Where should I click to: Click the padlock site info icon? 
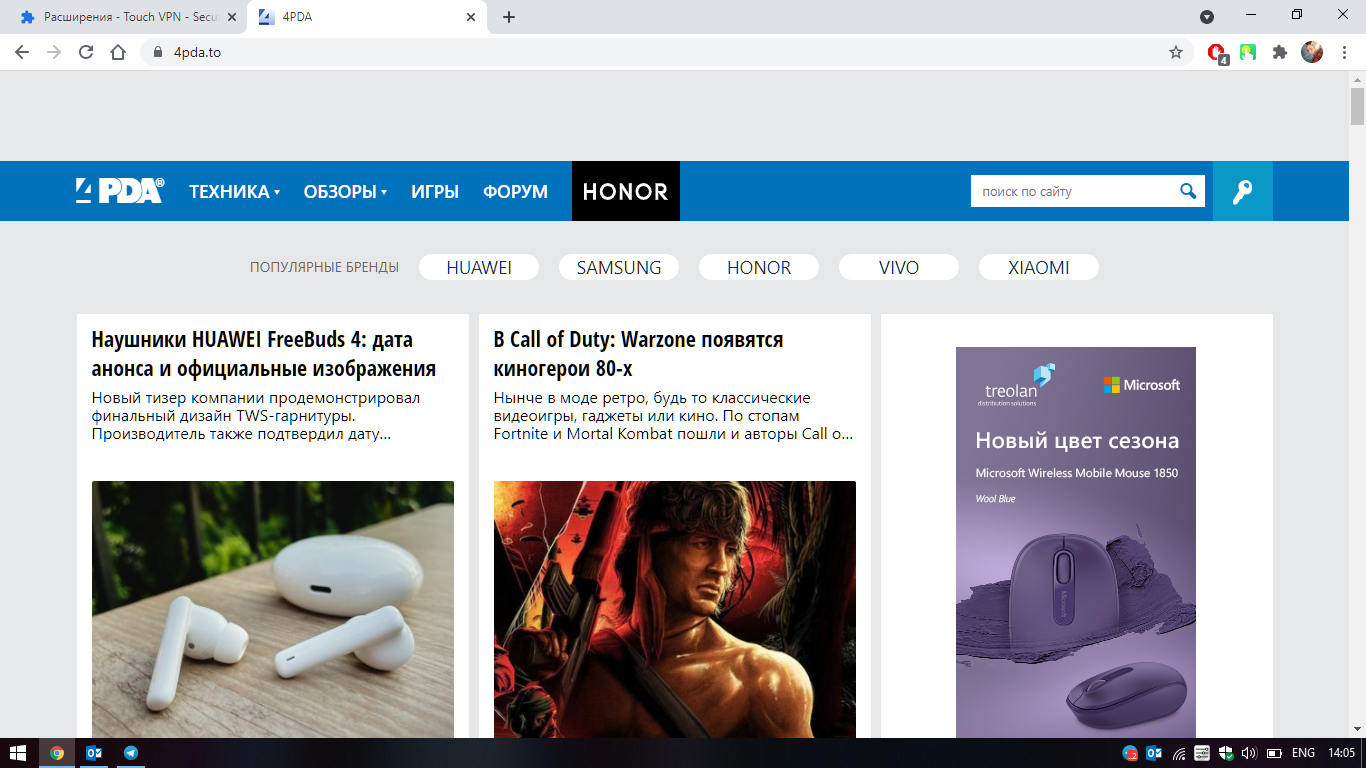coord(157,52)
